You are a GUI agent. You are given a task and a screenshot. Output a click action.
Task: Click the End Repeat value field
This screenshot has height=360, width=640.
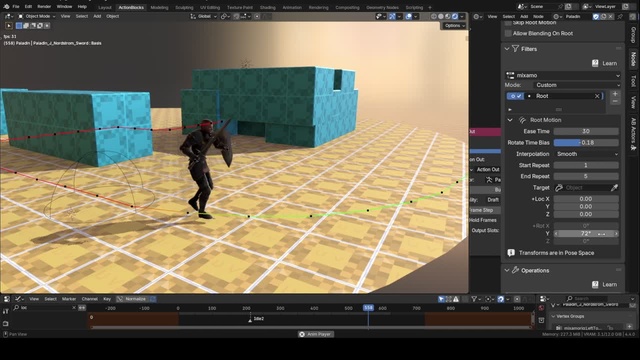pyautogui.click(x=587, y=176)
